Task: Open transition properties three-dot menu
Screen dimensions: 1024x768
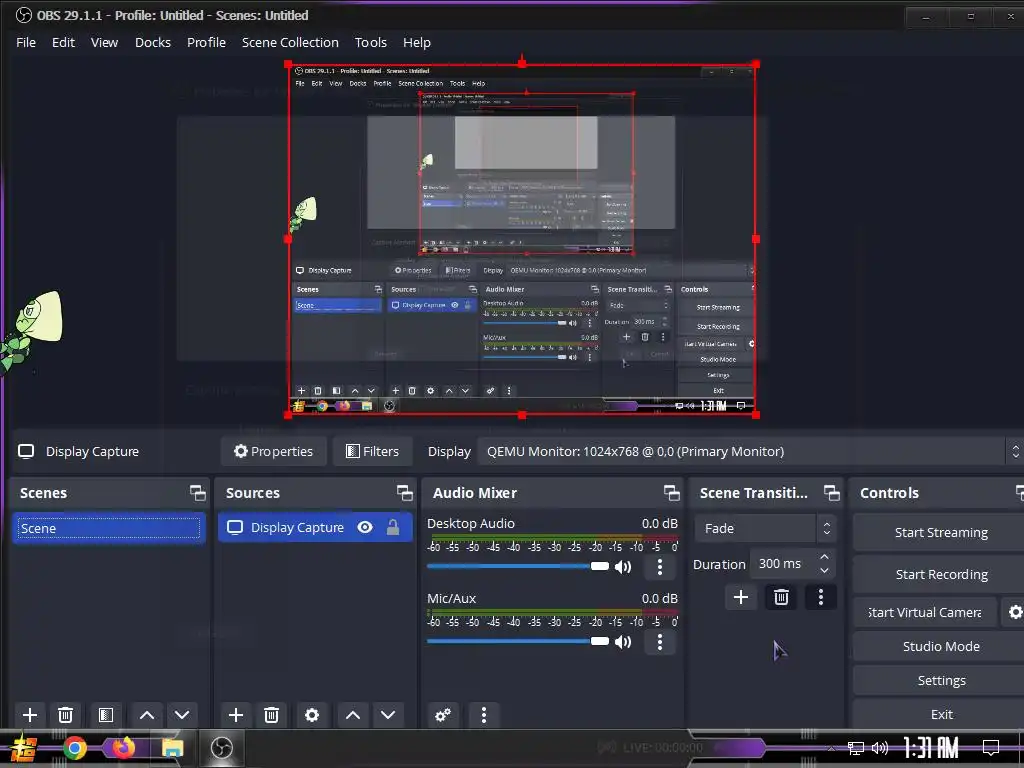Action: pos(821,597)
